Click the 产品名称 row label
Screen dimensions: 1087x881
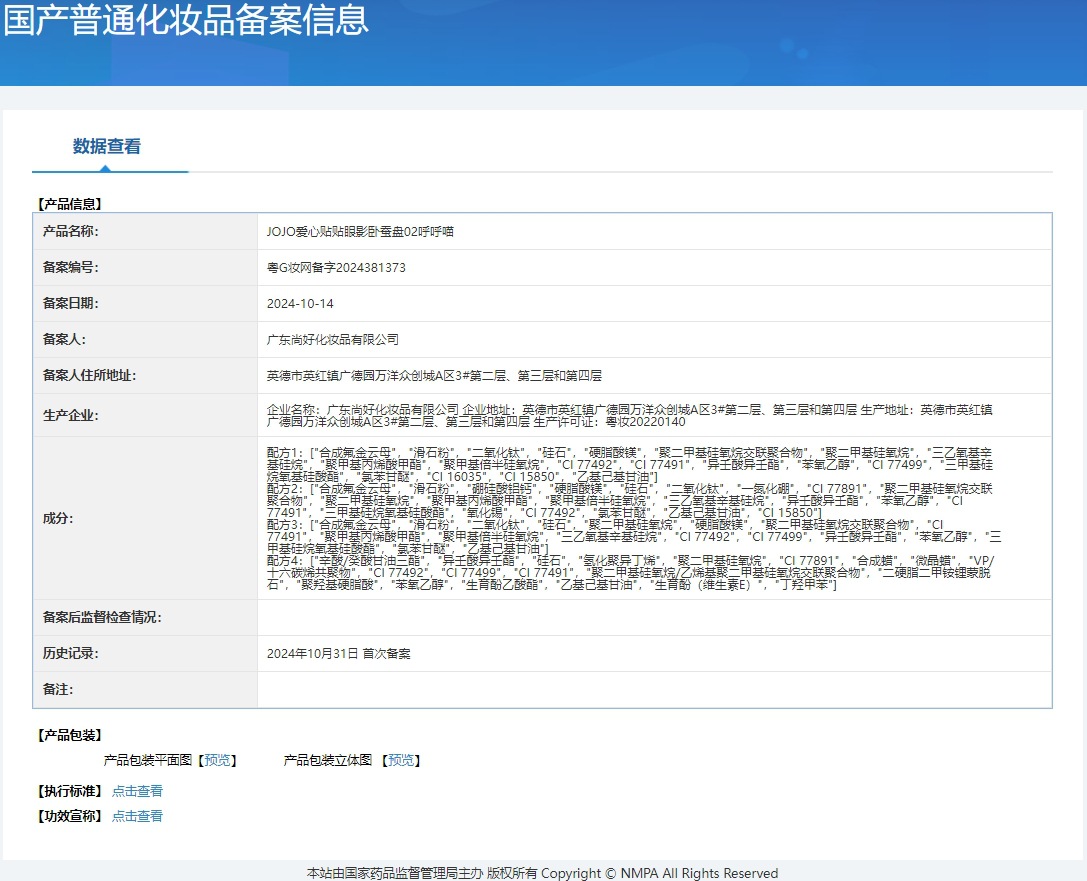(71, 232)
